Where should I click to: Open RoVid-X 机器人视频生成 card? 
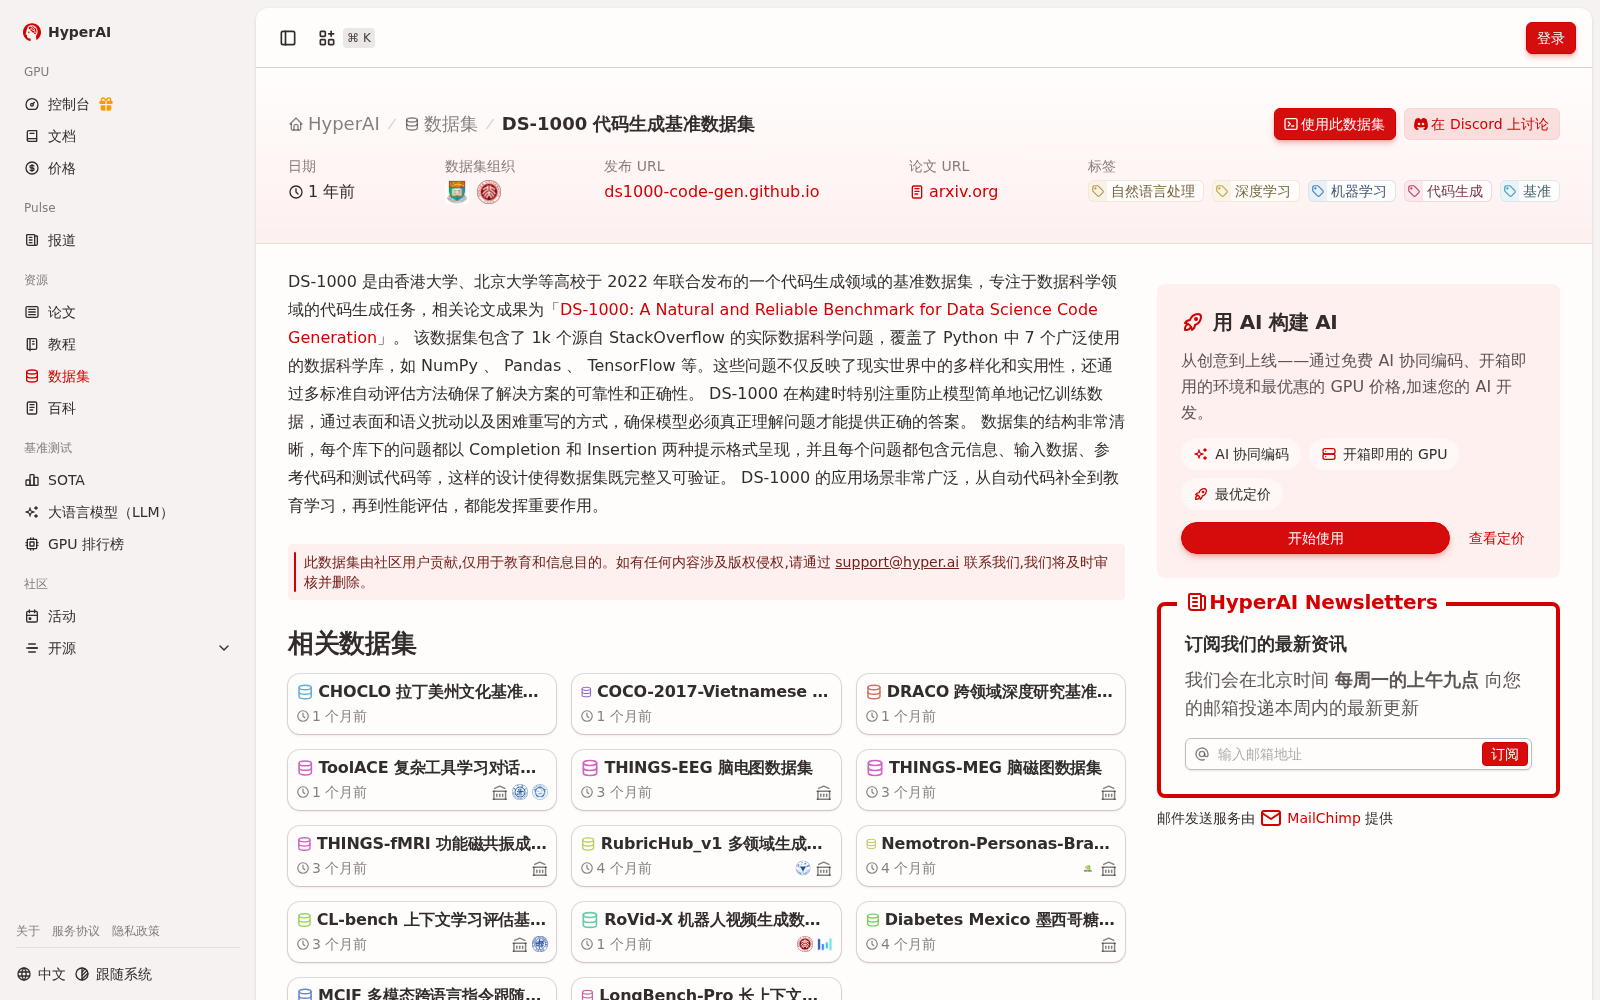(706, 932)
